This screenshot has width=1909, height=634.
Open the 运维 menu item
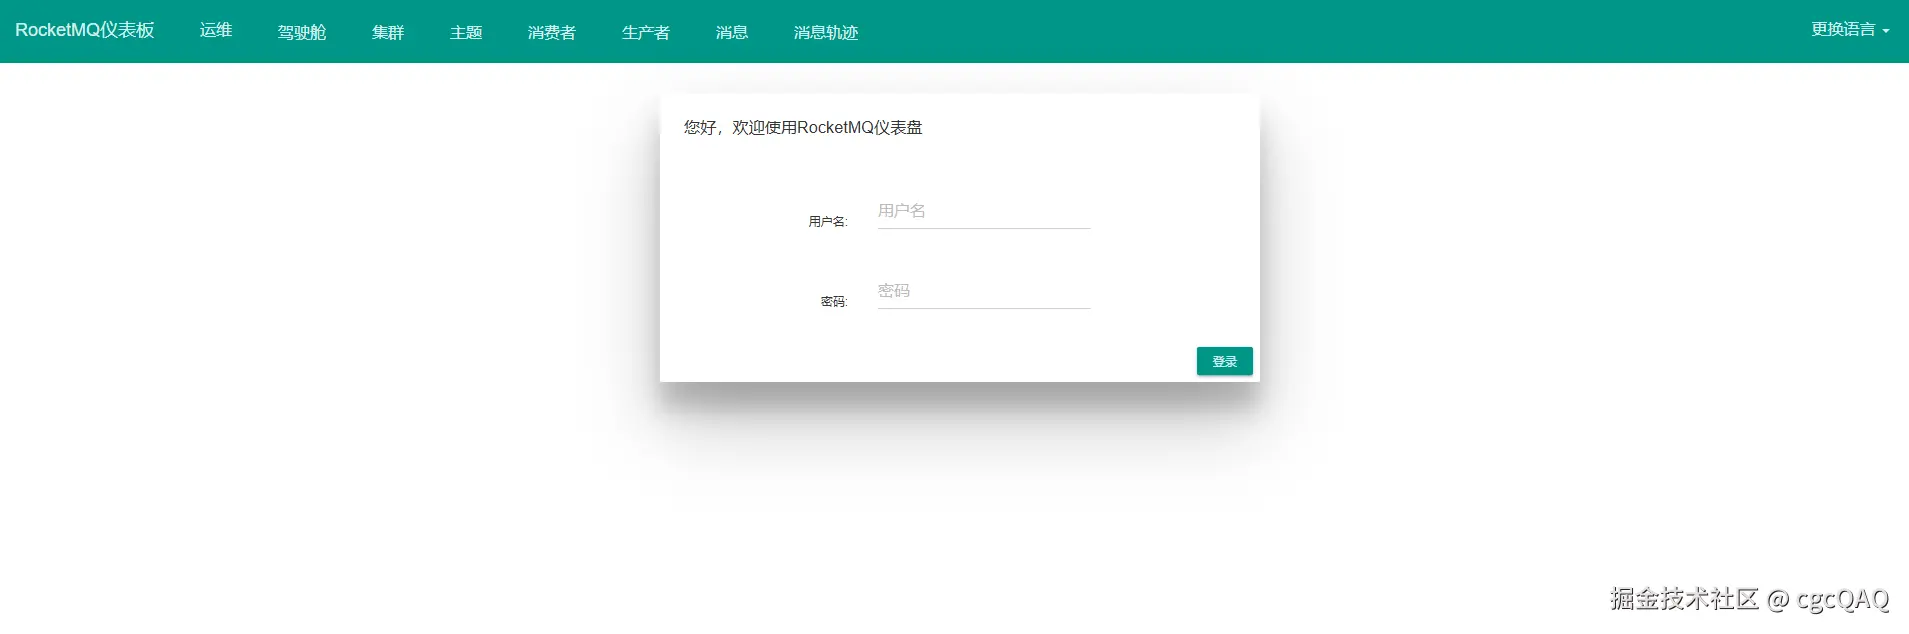[x=216, y=30]
